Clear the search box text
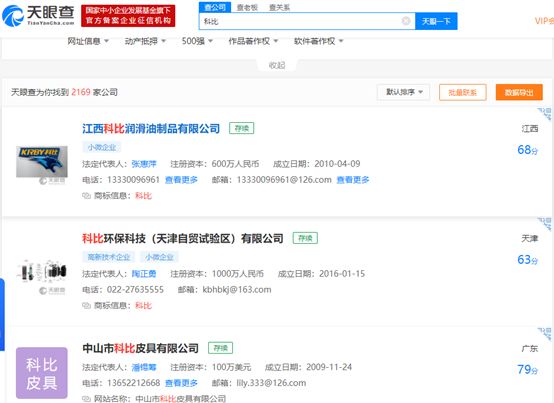Viewport: 554px width, 403px height. 406,21
